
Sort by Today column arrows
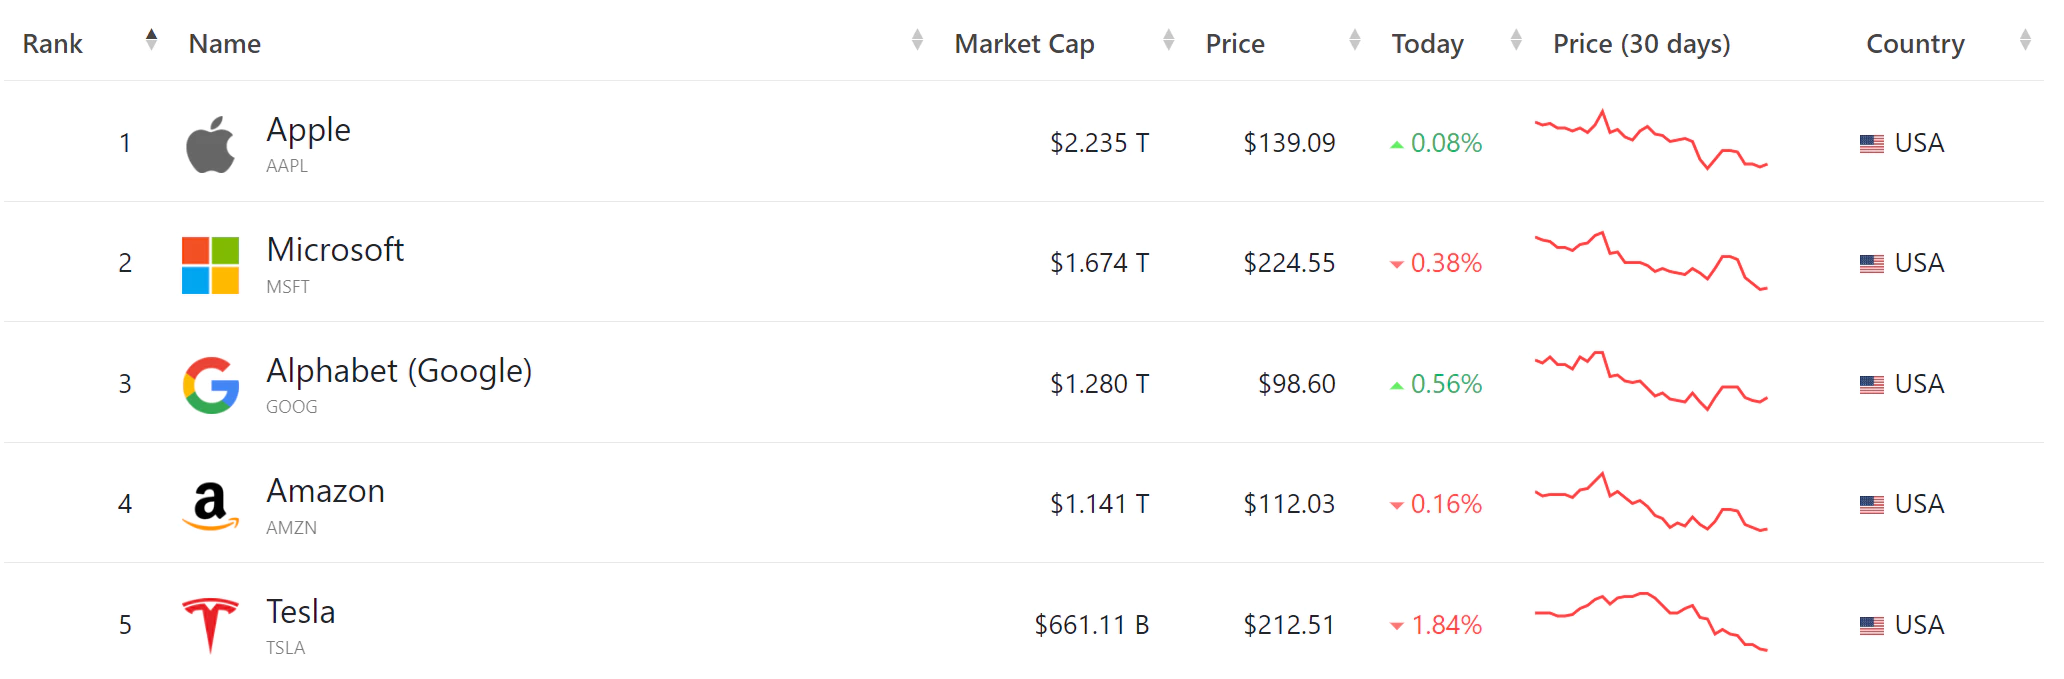click(x=1516, y=40)
